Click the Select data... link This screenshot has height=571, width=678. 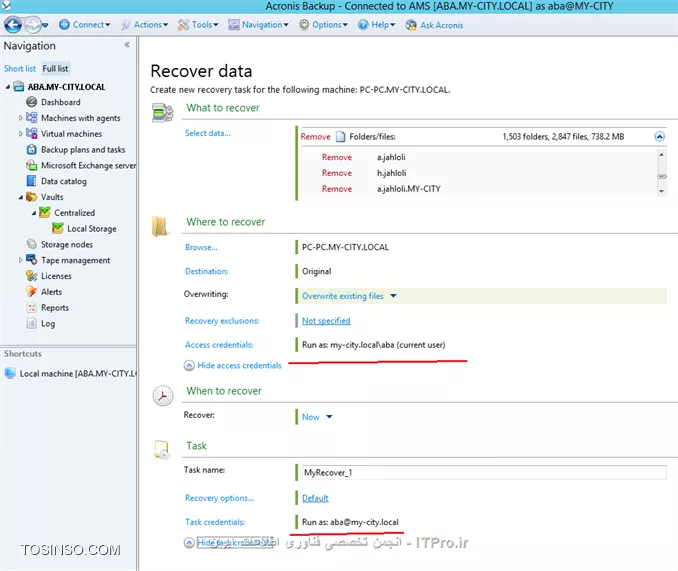(x=208, y=133)
